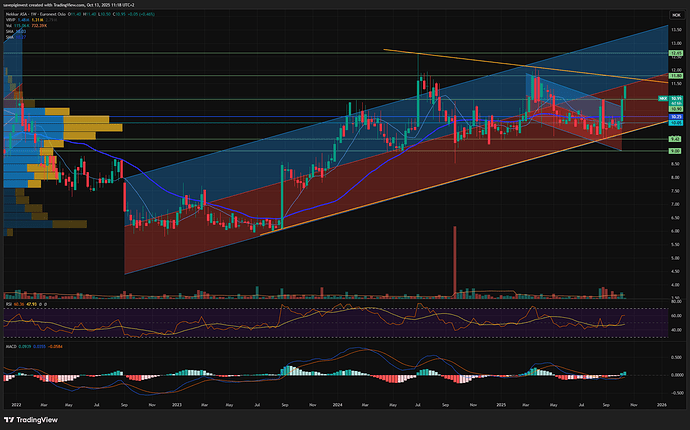Select the 11.80 price level label

pyautogui.click(x=675, y=76)
